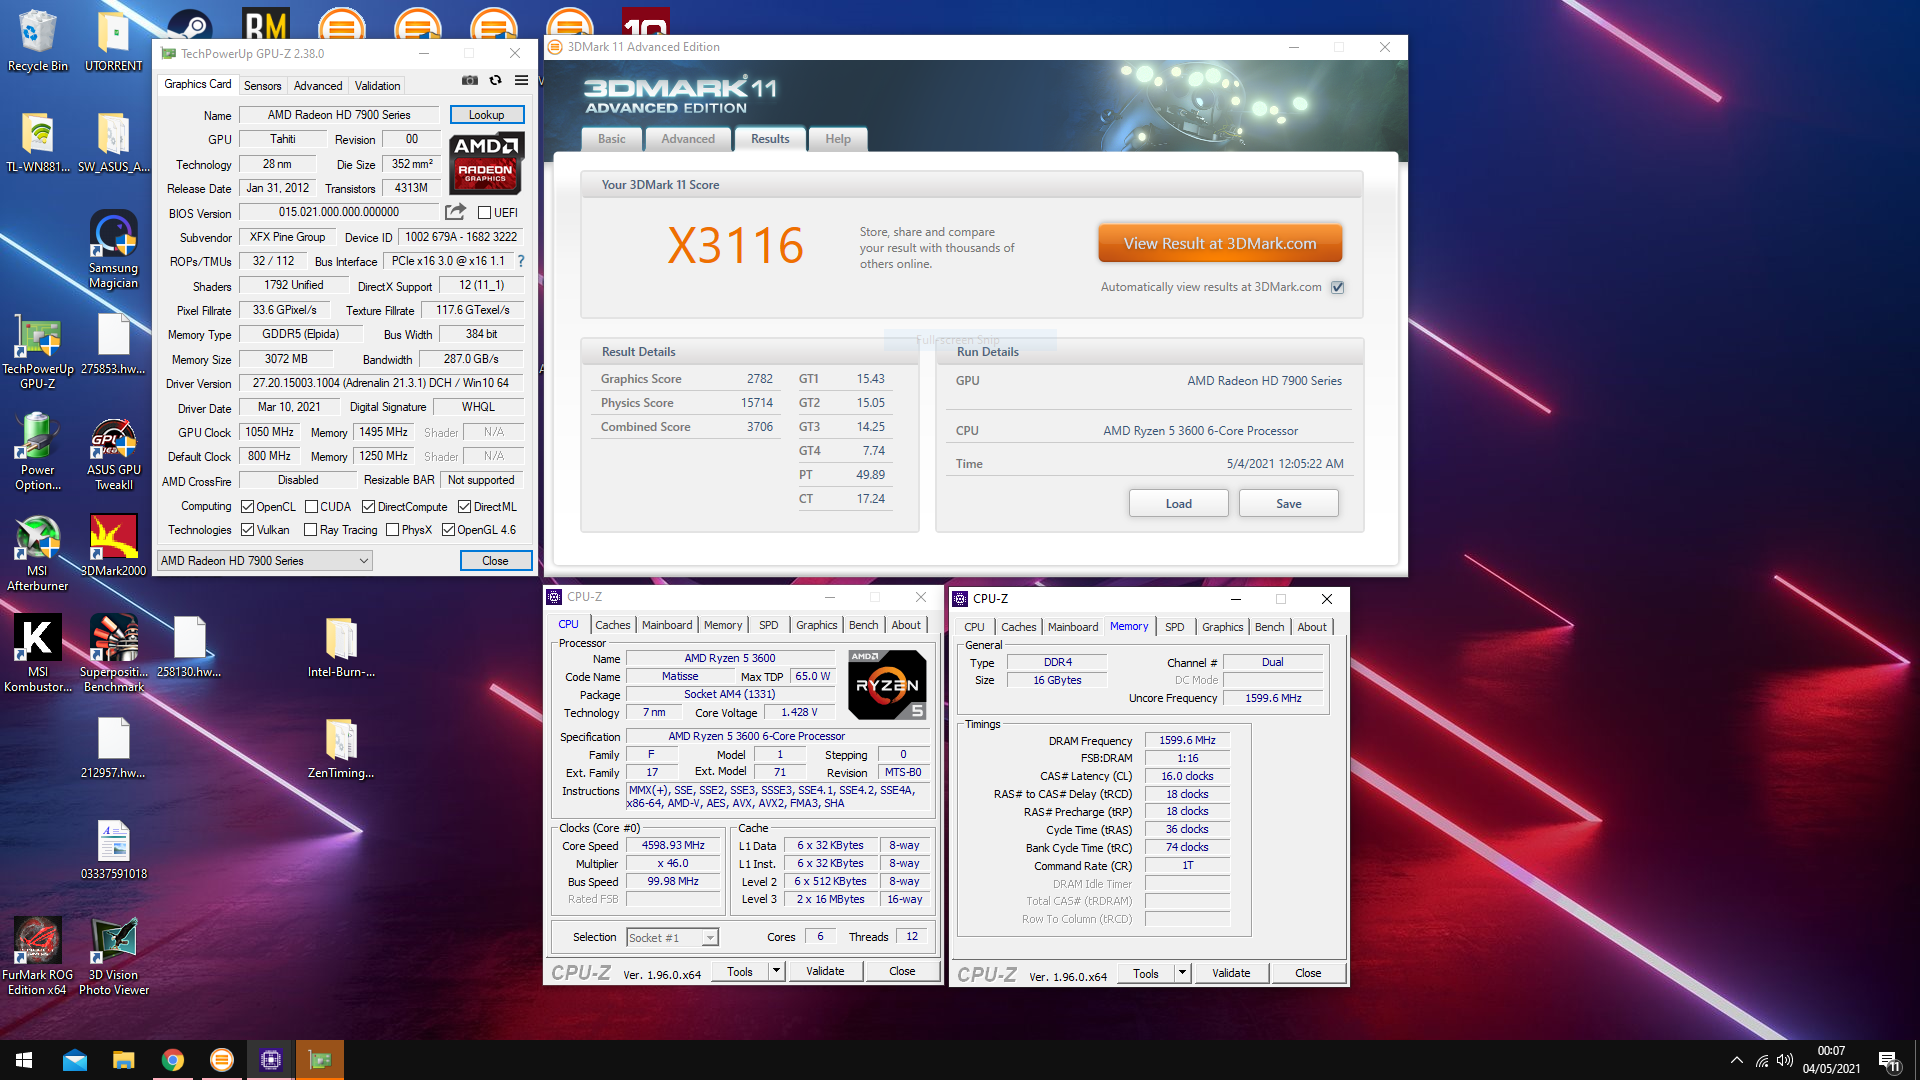The width and height of the screenshot is (1920, 1080).
Task: Toggle the PhysX checkbox
Action: click(392, 530)
